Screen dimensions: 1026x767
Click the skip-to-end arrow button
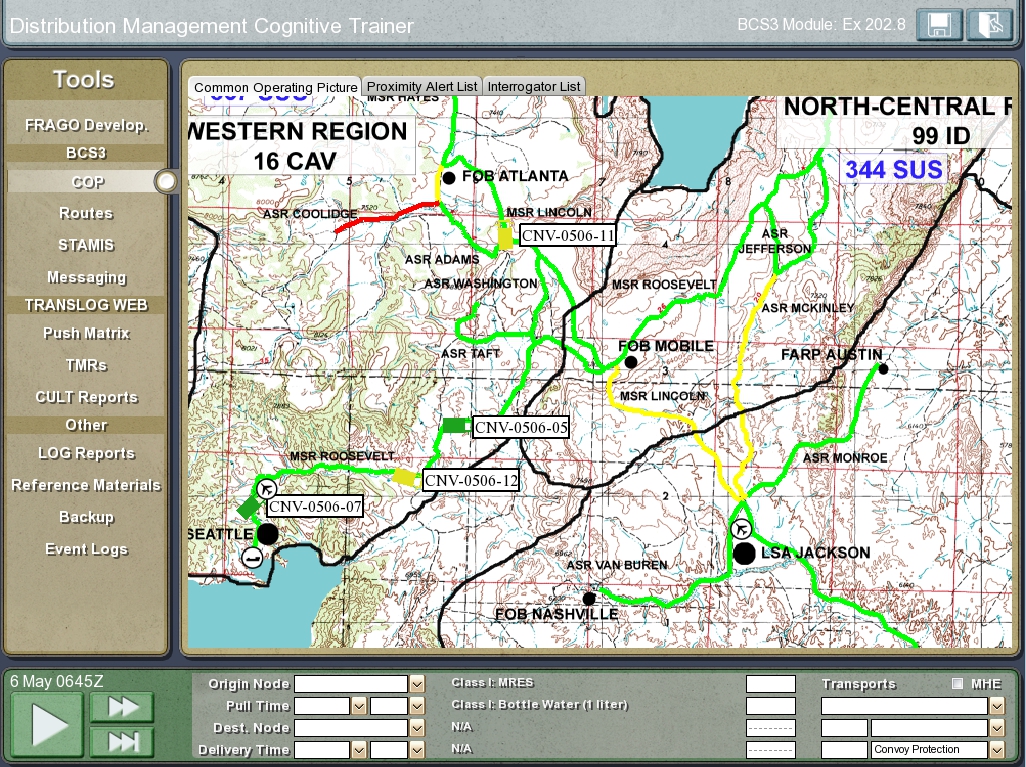122,741
